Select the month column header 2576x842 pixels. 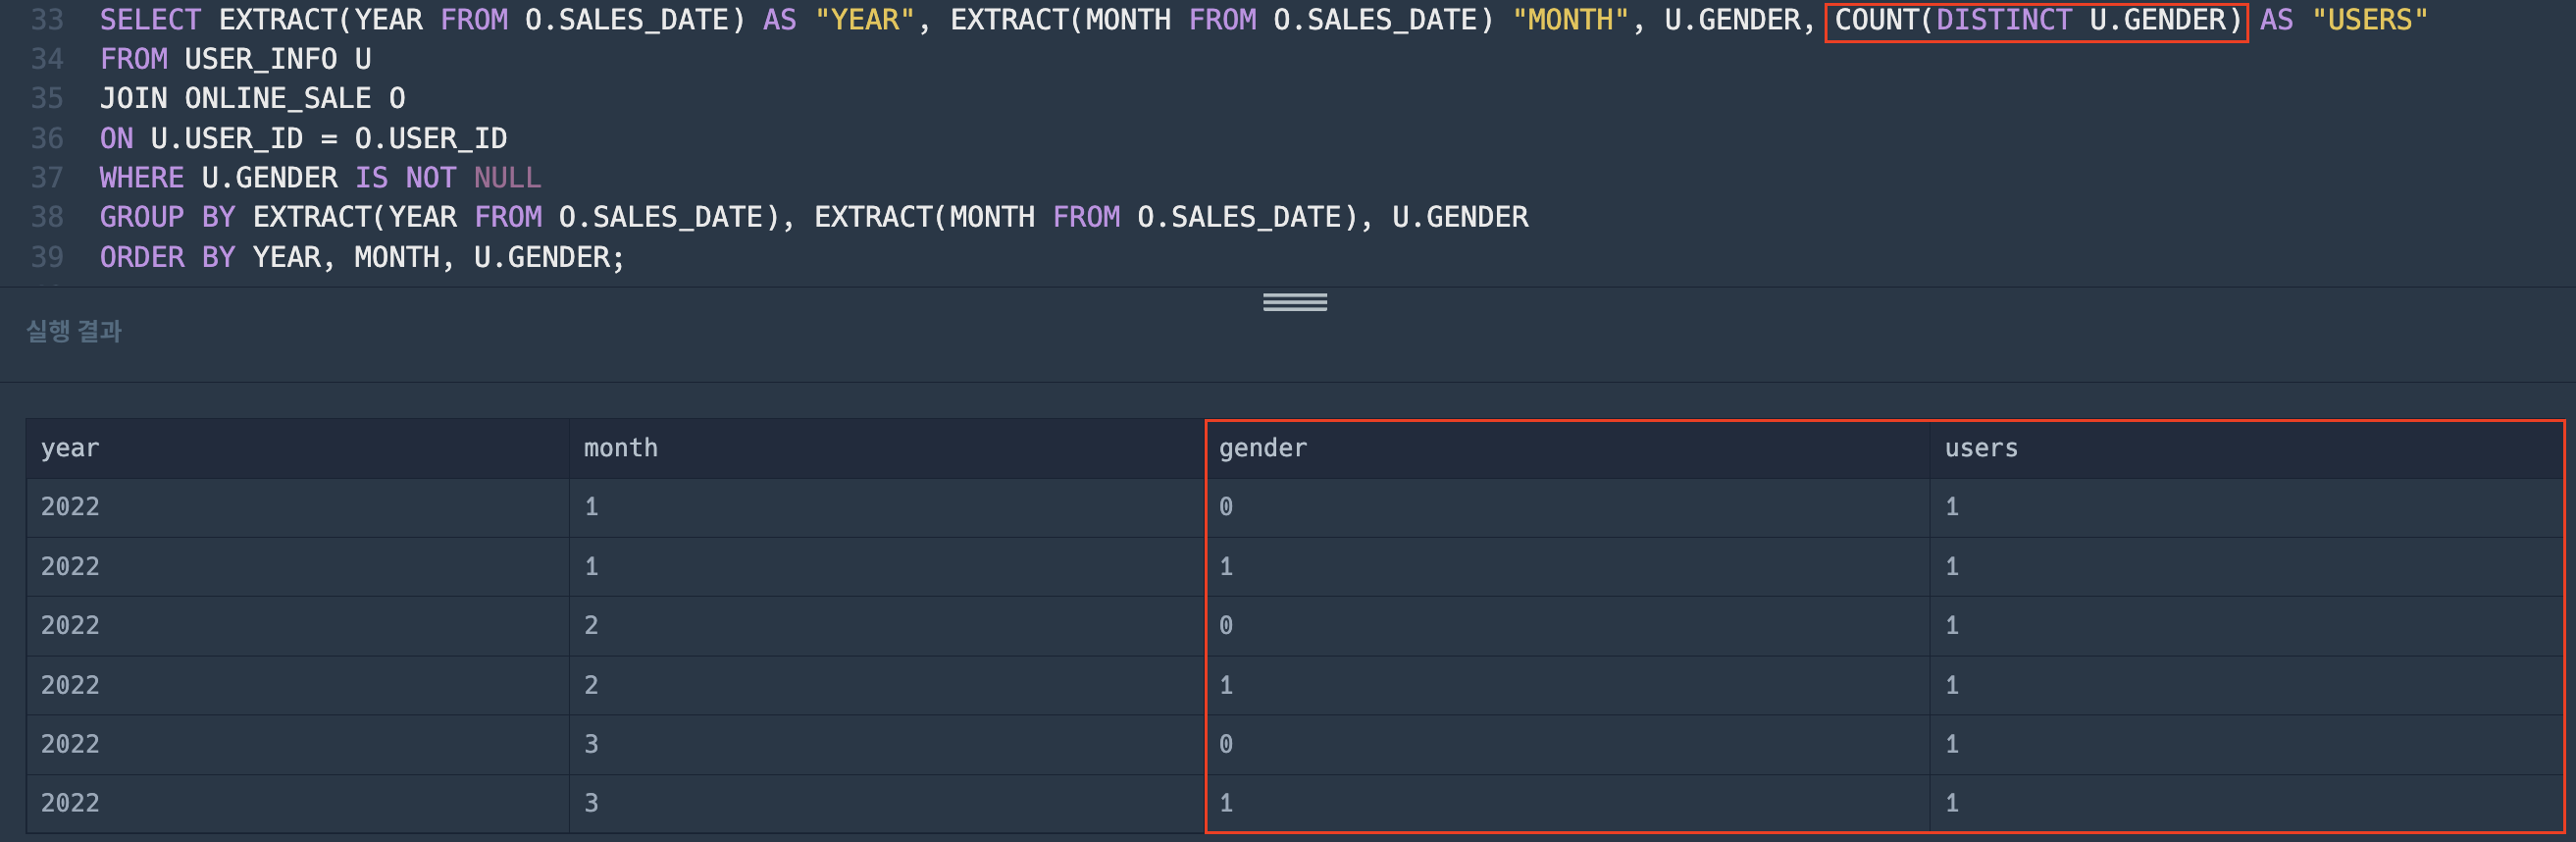[887, 448]
